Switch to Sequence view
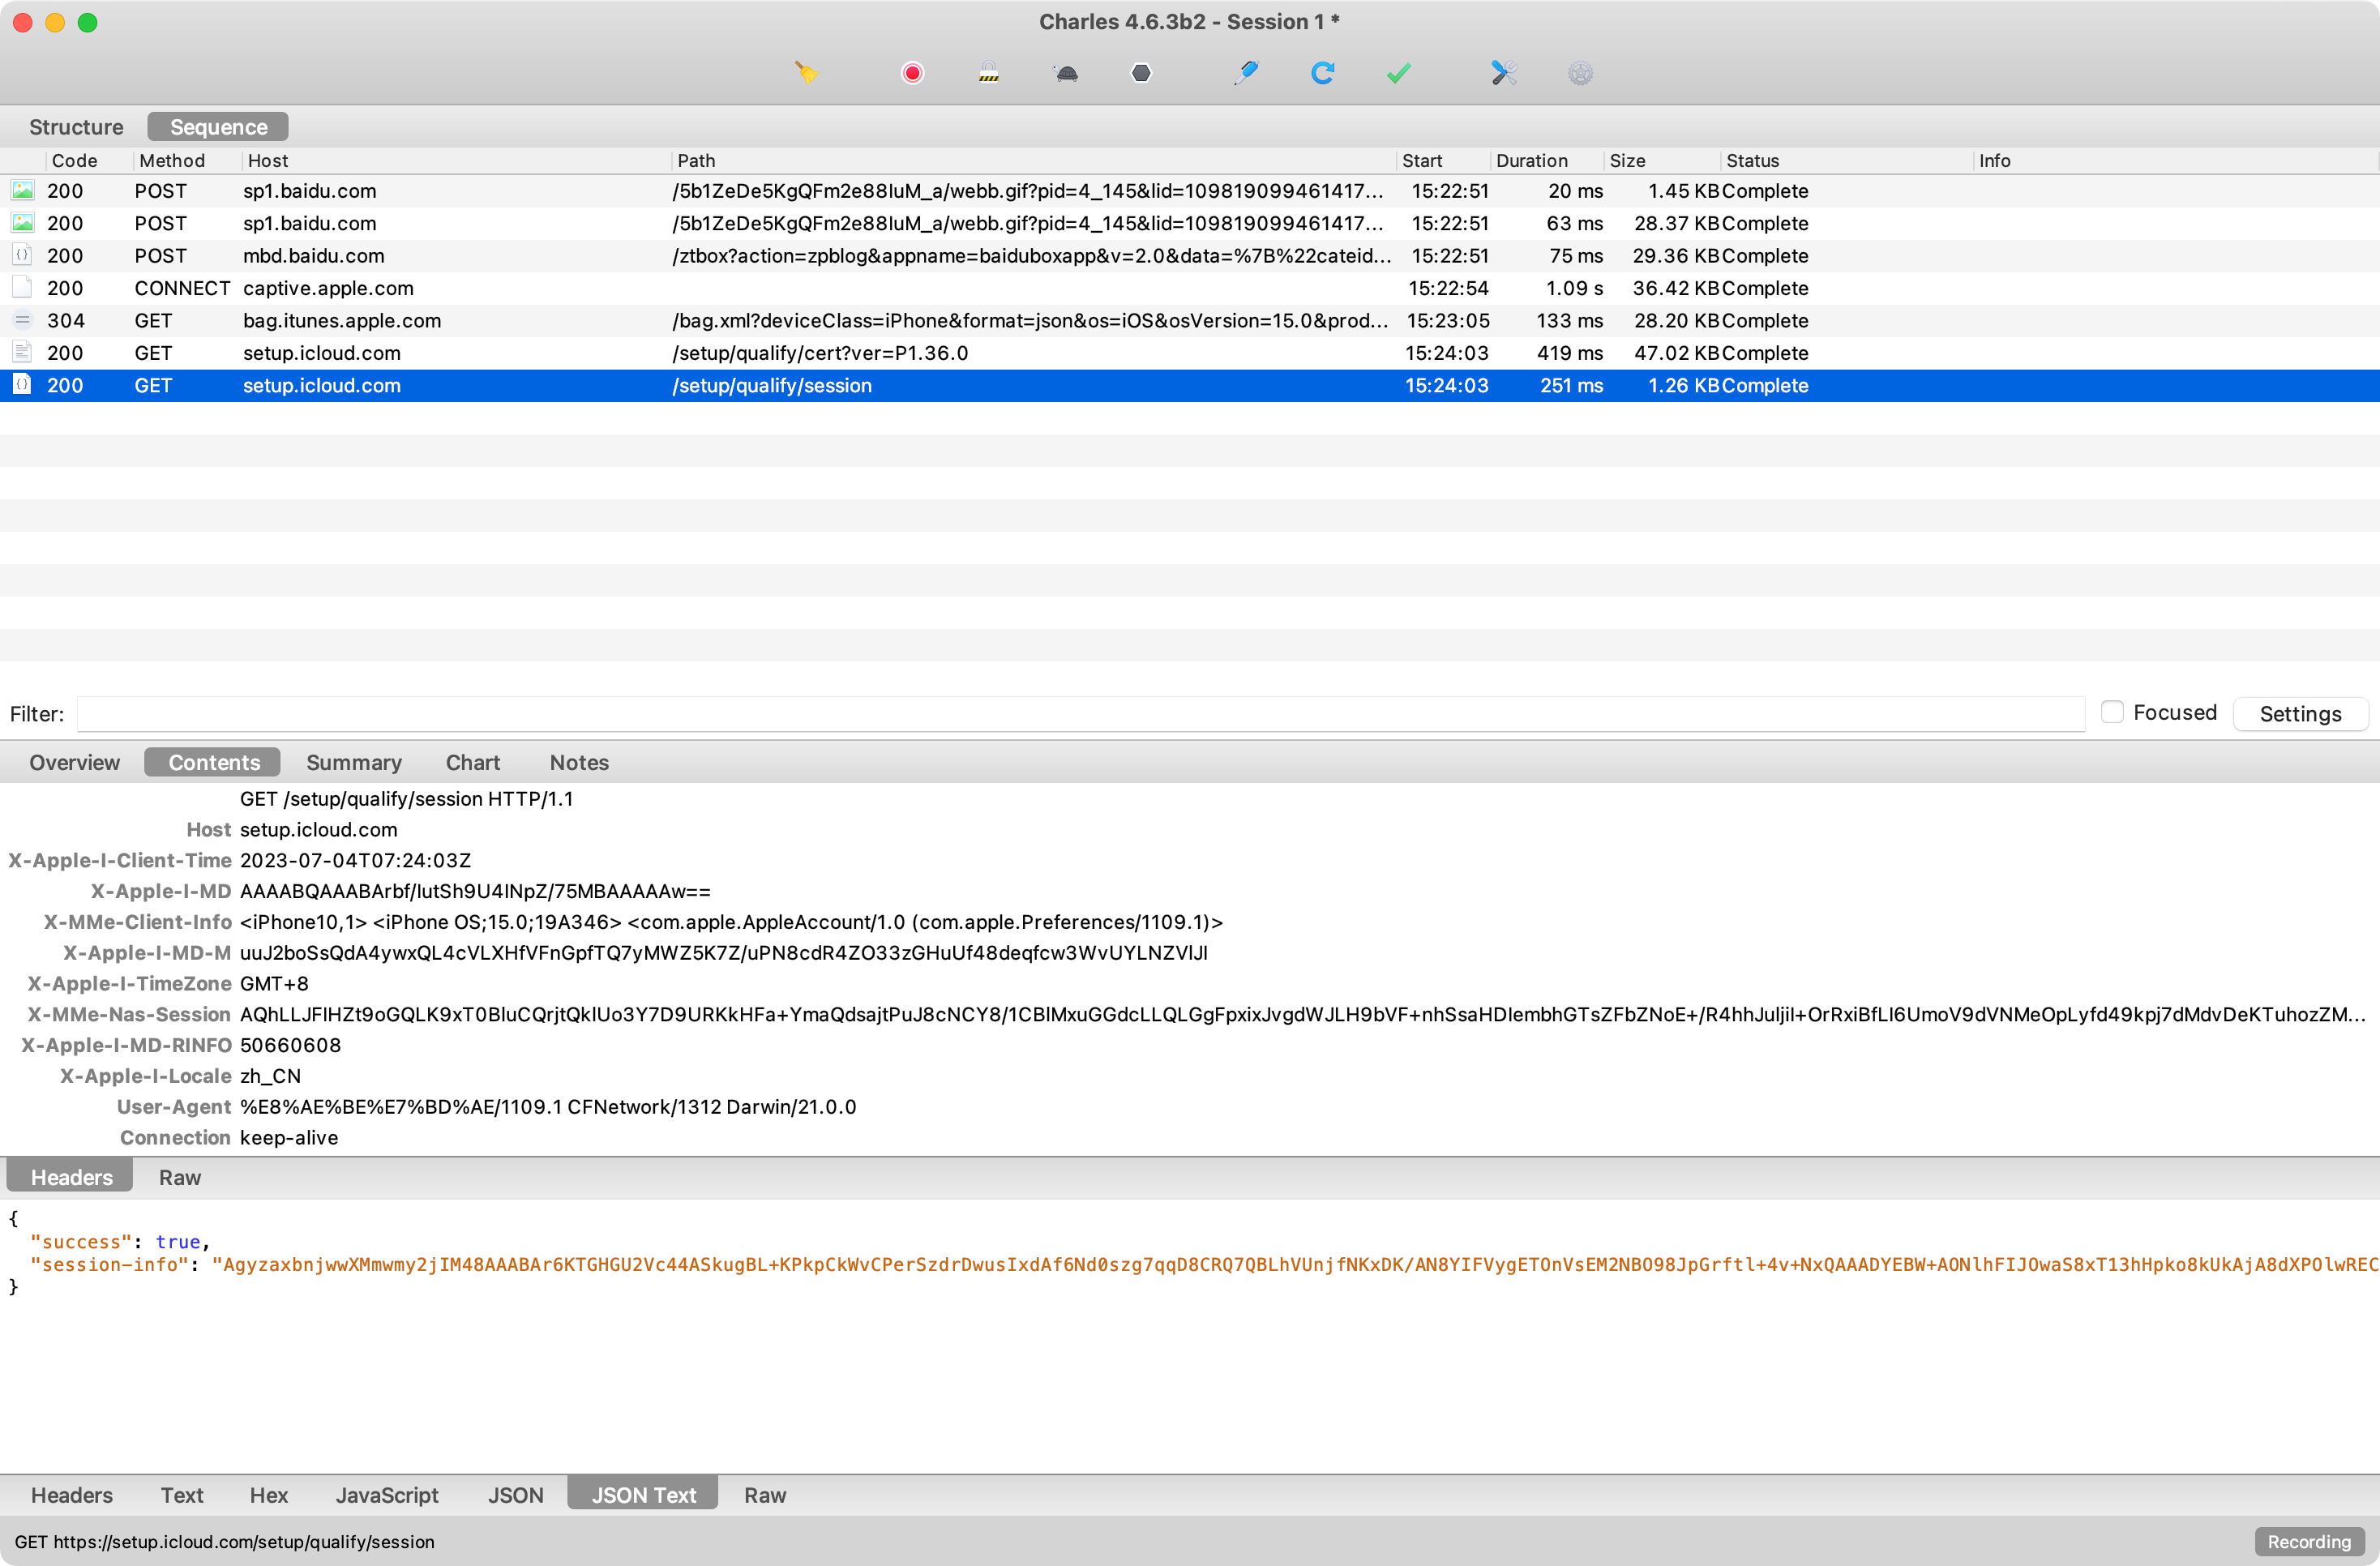 [x=218, y=127]
